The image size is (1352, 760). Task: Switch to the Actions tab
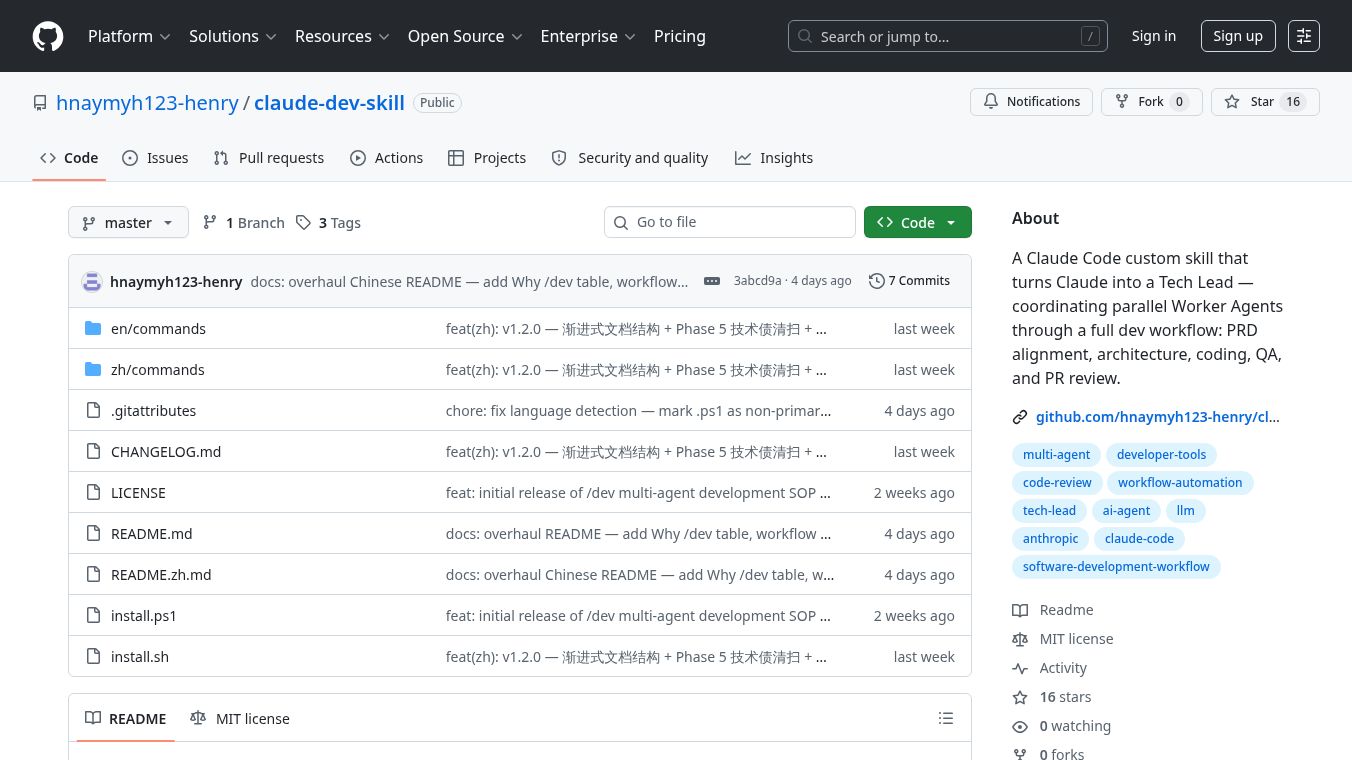(x=386, y=158)
